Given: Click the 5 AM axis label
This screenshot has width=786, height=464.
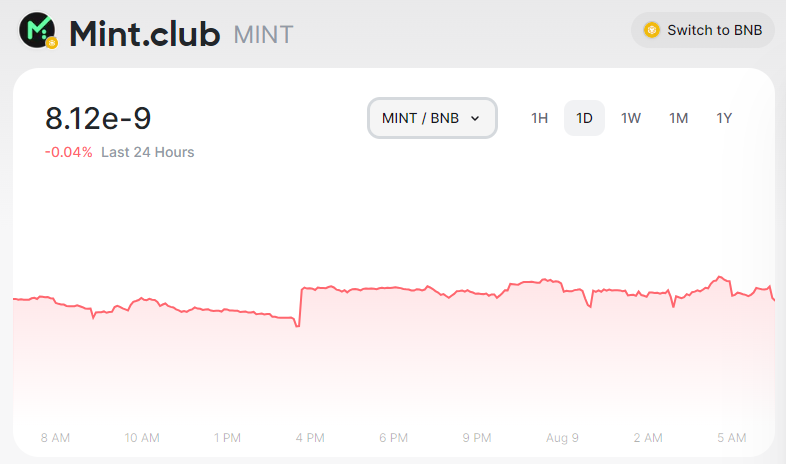Looking at the screenshot, I should 731,438.
